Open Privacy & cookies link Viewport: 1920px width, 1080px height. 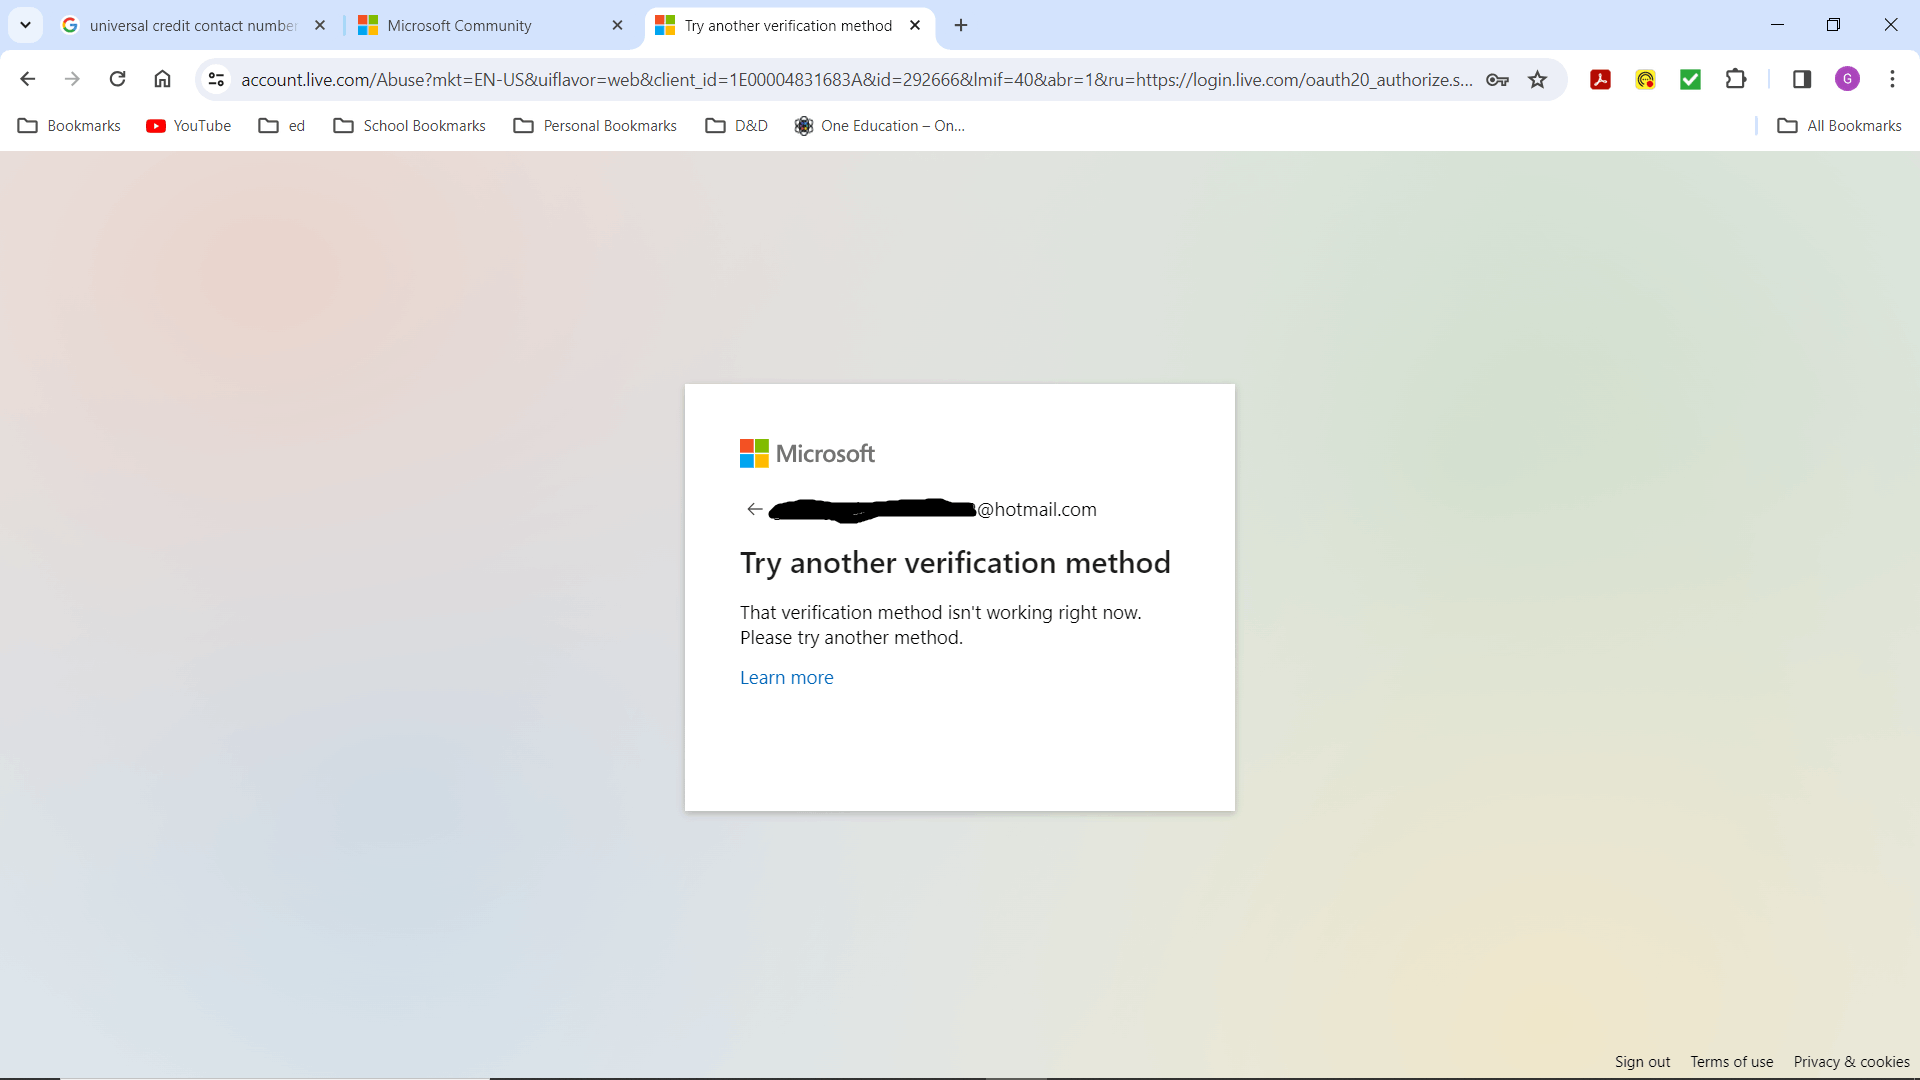(x=1851, y=1062)
